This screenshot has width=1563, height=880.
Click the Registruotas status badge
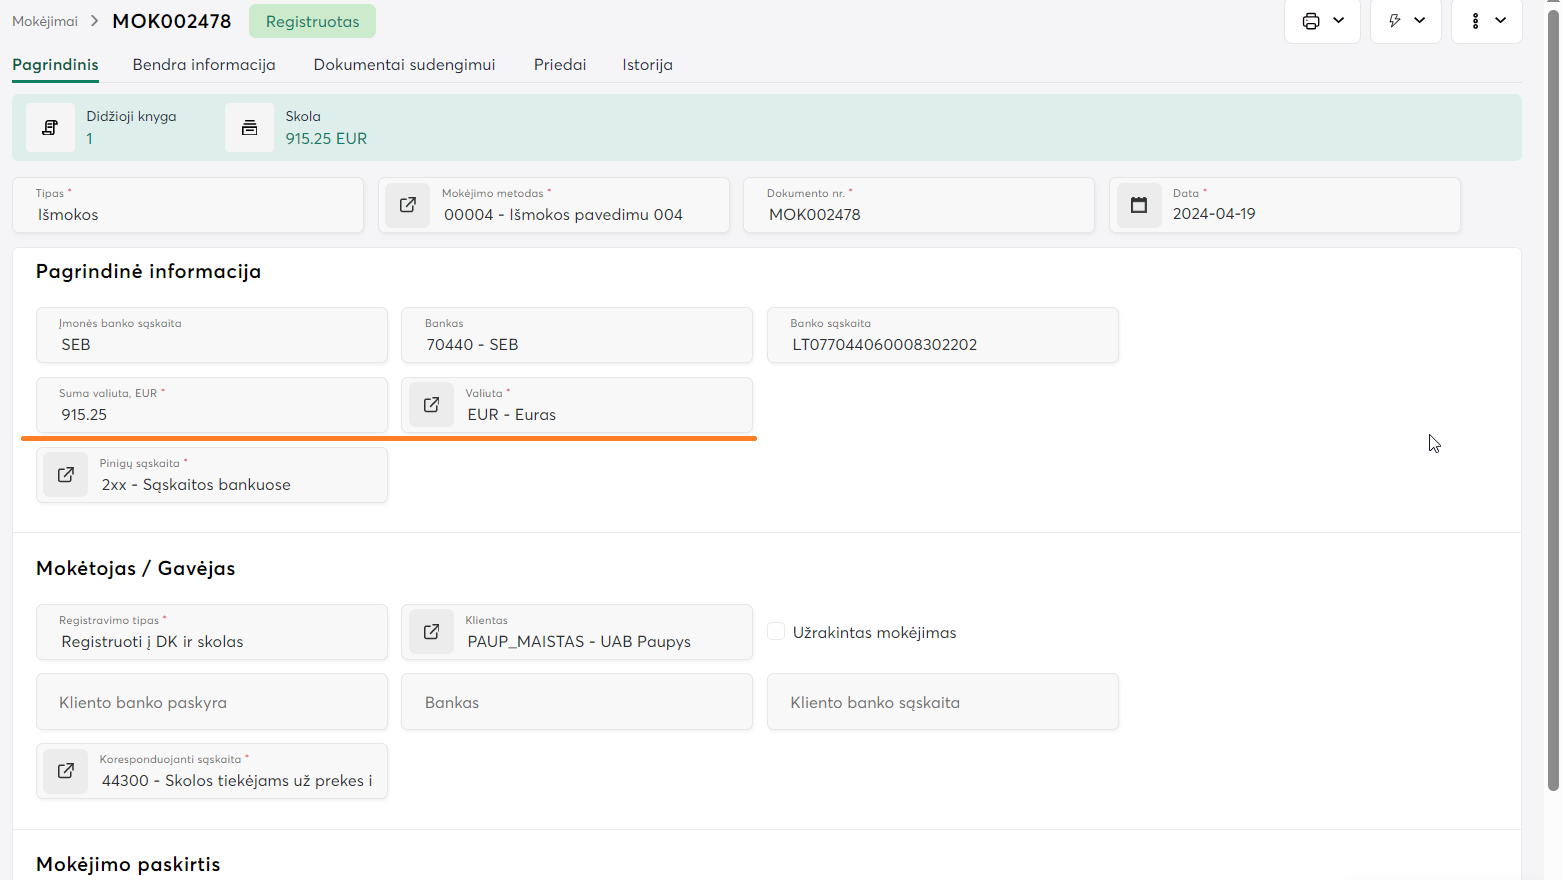[312, 21]
